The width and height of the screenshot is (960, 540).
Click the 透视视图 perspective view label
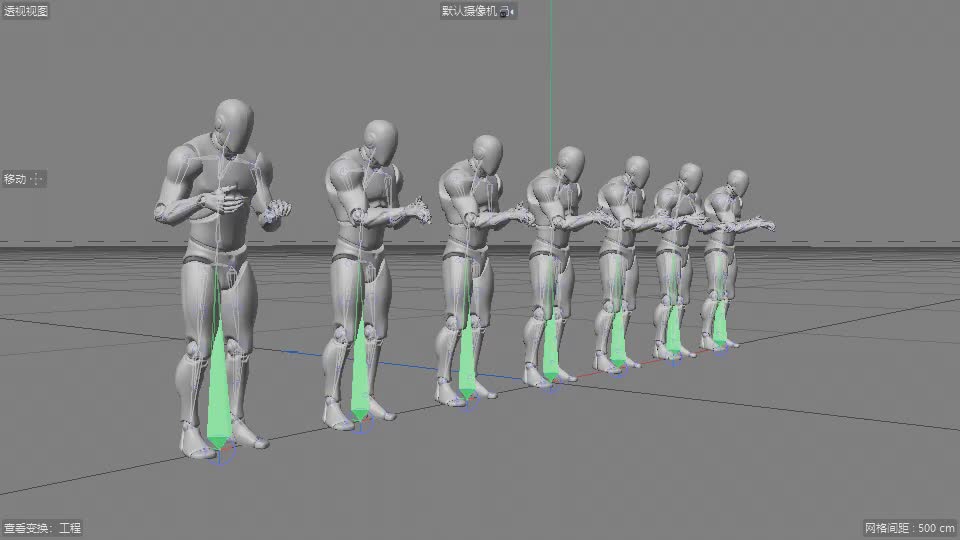pyautogui.click(x=25, y=11)
